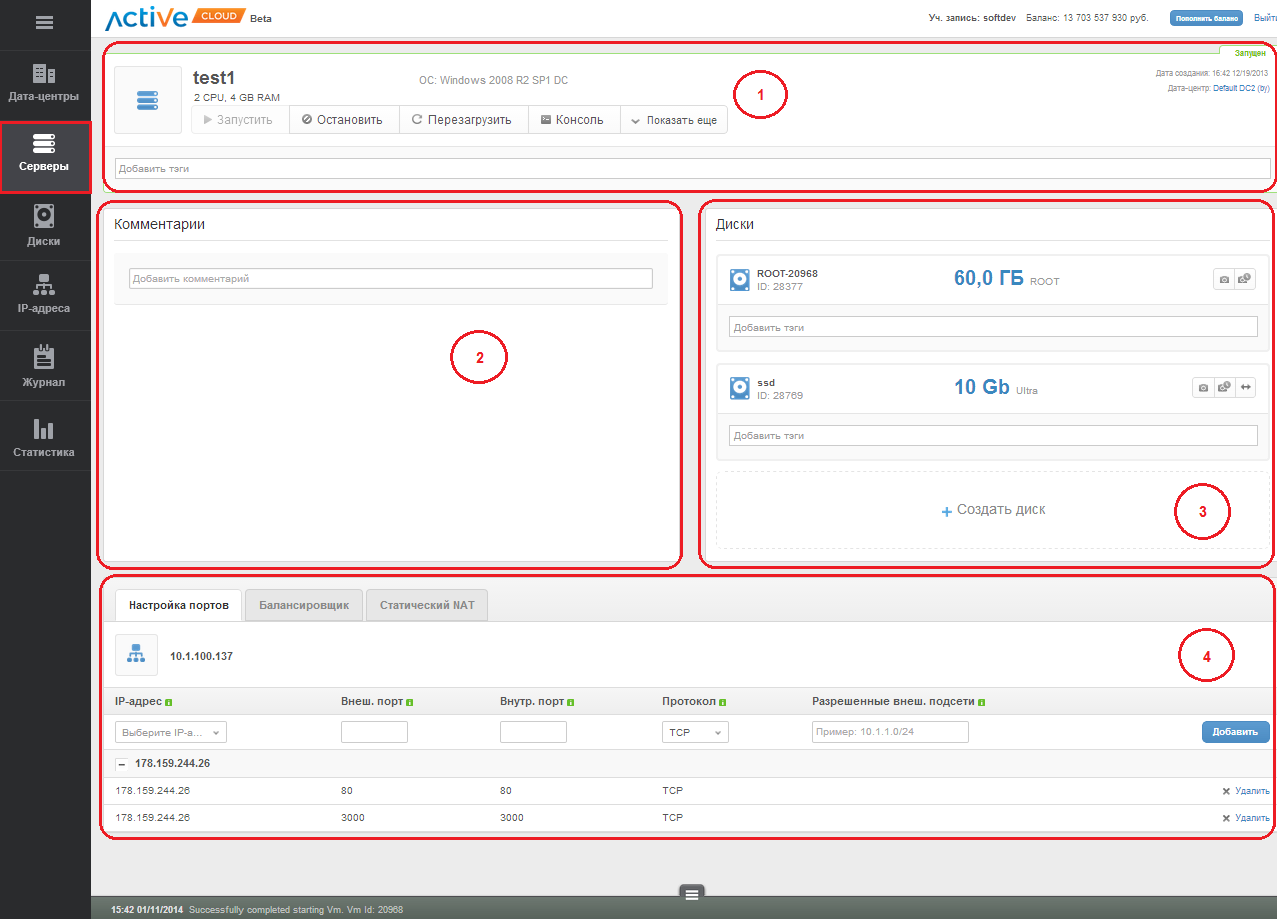Click the Остановить server button

click(x=343, y=120)
